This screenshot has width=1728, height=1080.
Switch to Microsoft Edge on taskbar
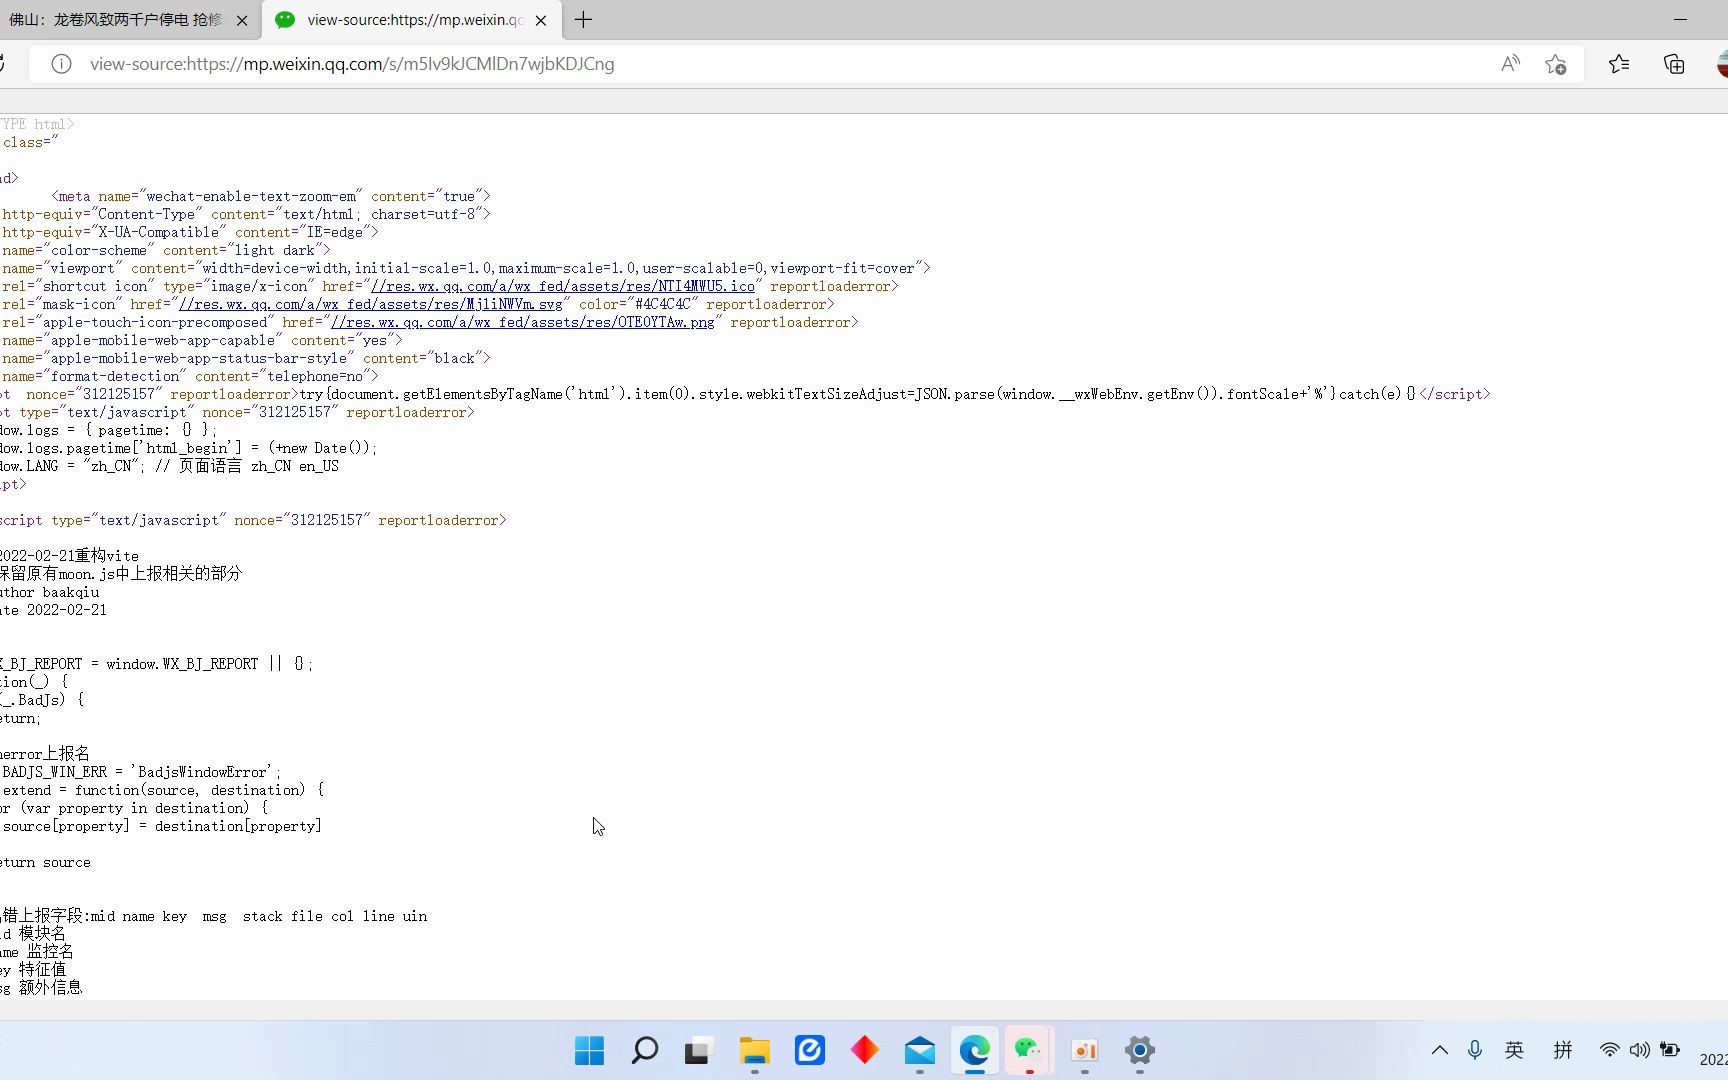975,1051
